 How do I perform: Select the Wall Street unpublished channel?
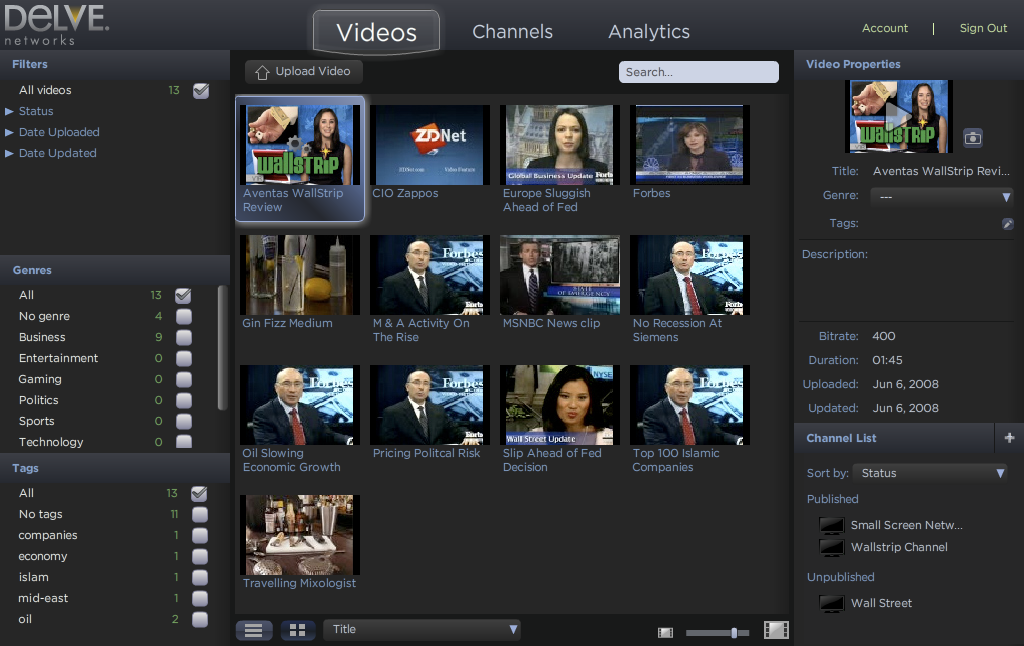click(881, 604)
